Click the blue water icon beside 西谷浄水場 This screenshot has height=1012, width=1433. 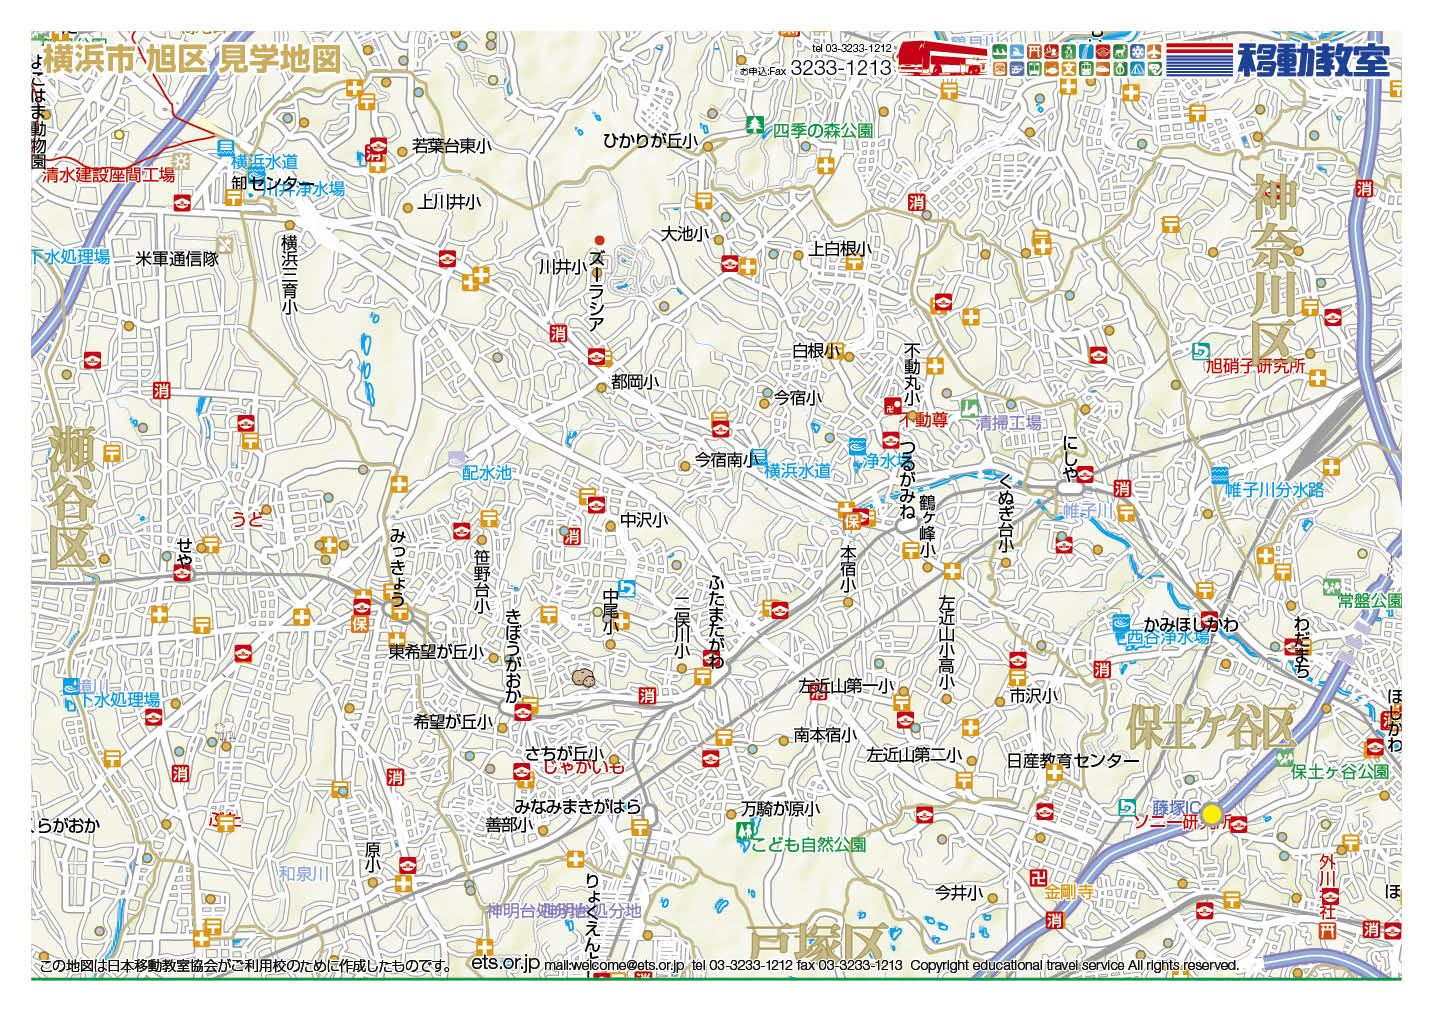pyautogui.click(x=1121, y=622)
